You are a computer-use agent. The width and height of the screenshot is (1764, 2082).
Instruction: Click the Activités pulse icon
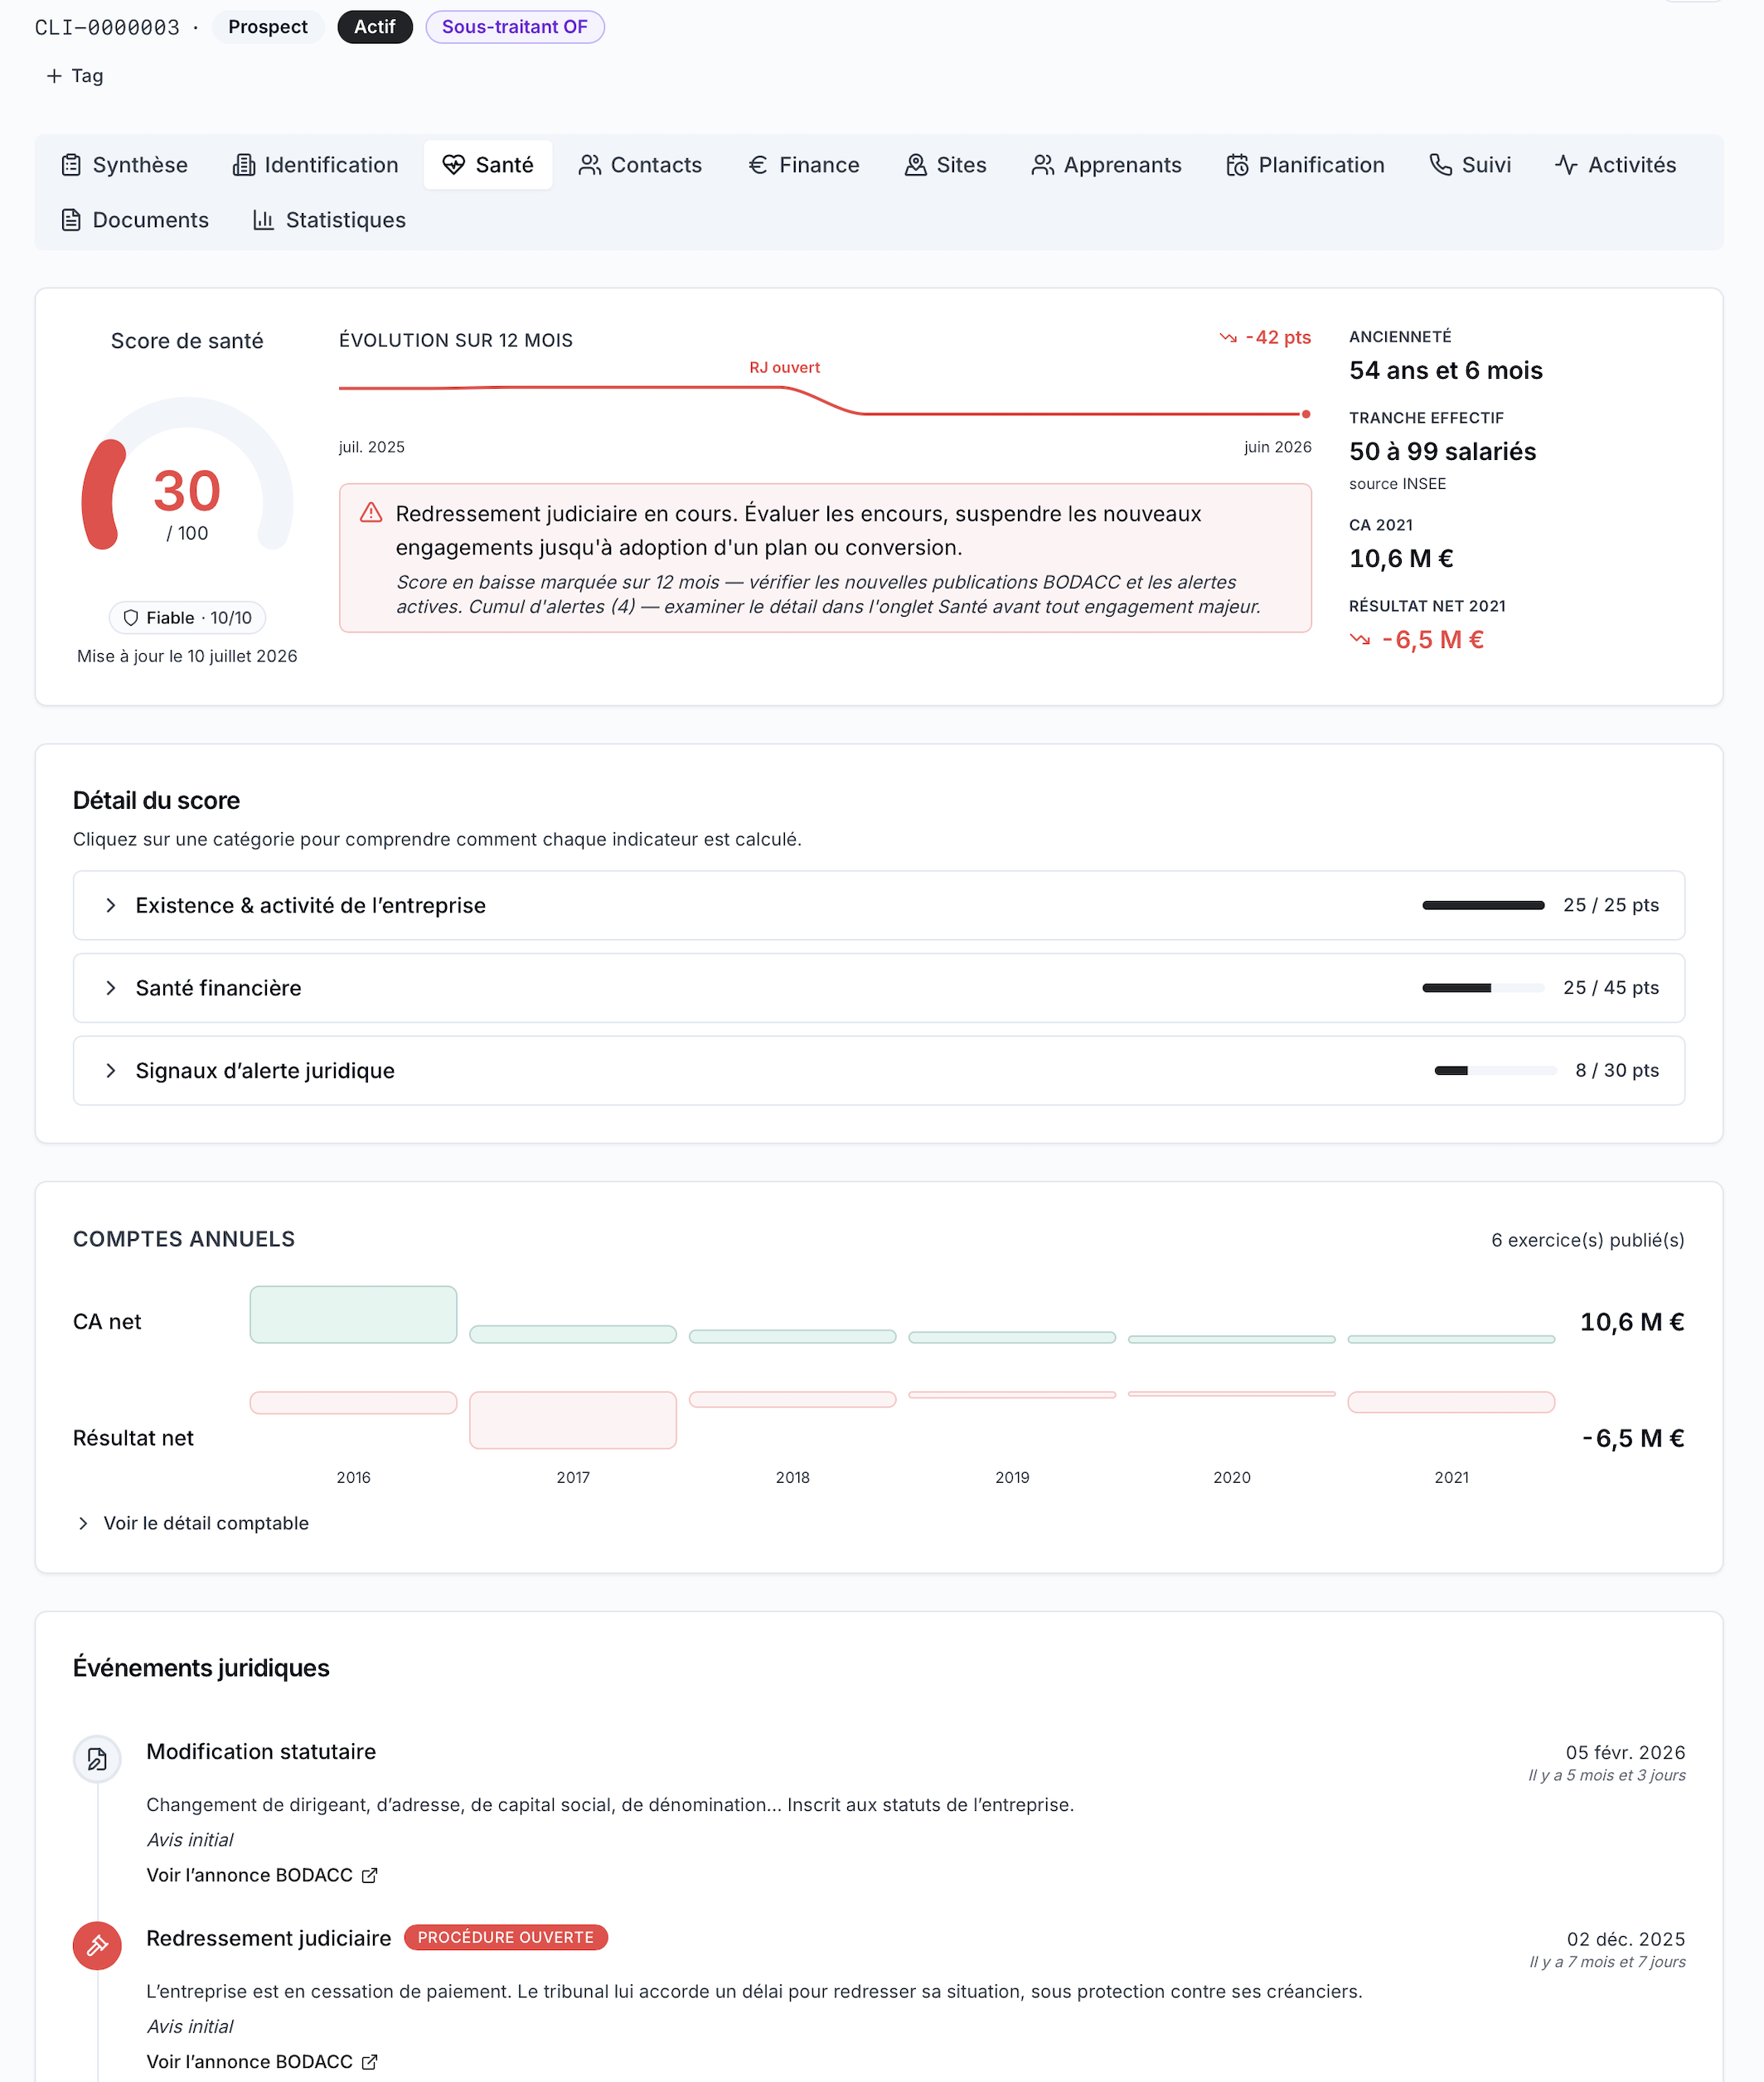pos(1566,165)
